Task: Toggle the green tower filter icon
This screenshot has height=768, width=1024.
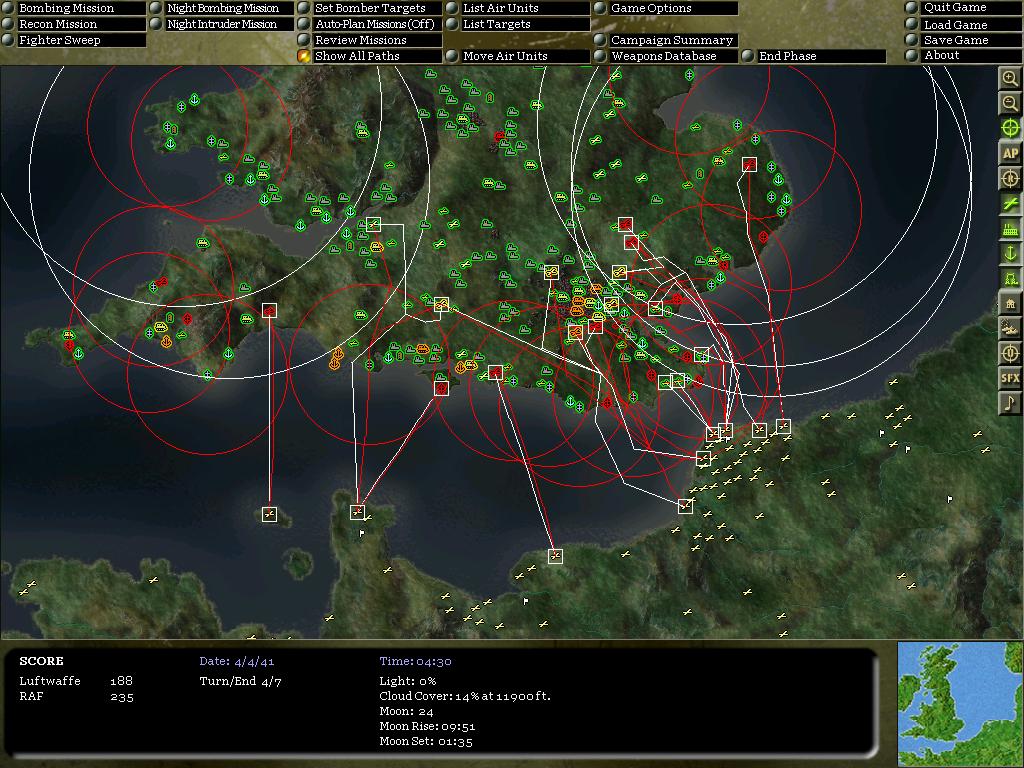Action: pyautogui.click(x=1010, y=278)
